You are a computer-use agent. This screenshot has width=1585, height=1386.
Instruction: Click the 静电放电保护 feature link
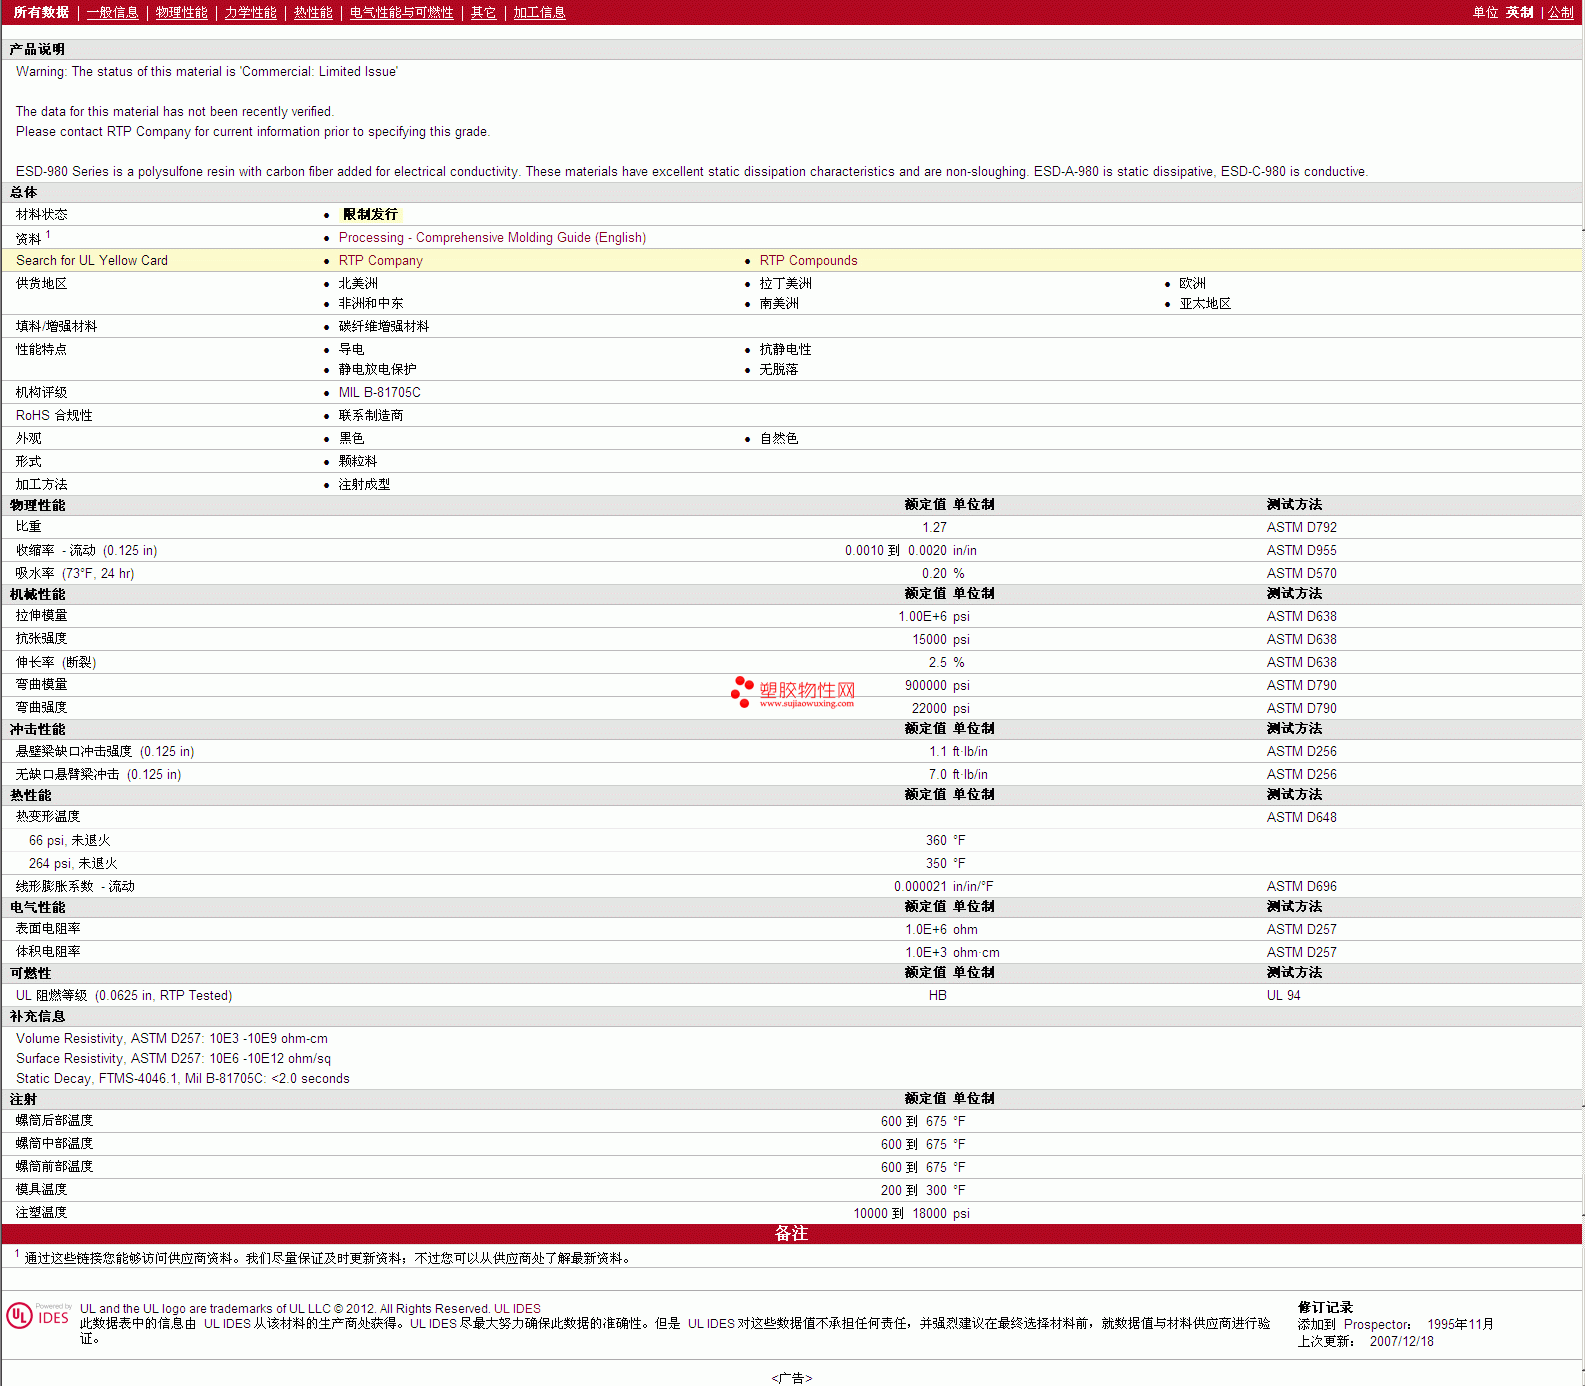pyautogui.click(x=378, y=369)
